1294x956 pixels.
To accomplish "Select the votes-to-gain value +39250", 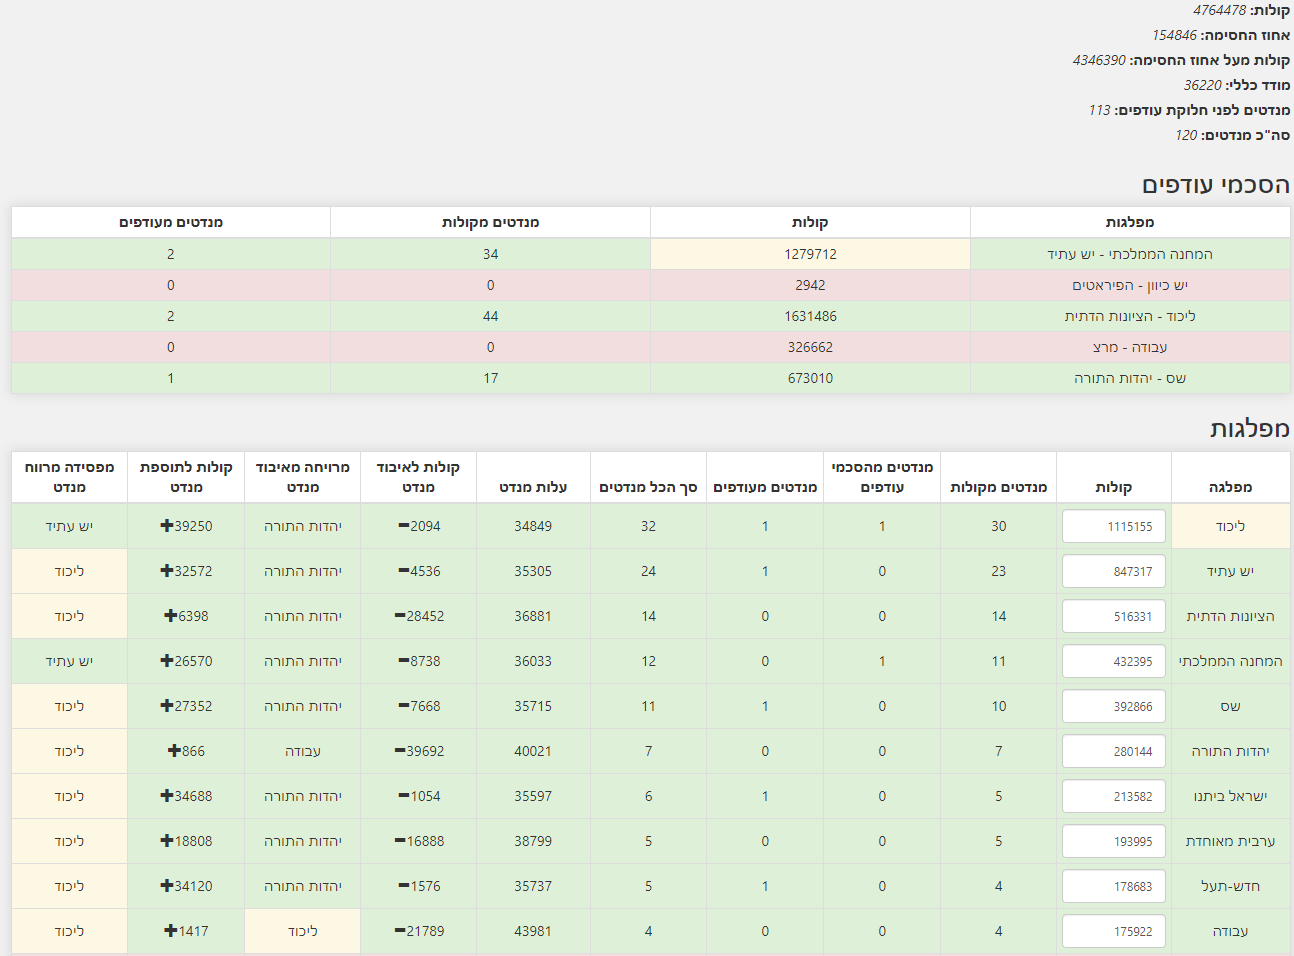I will tap(186, 526).
